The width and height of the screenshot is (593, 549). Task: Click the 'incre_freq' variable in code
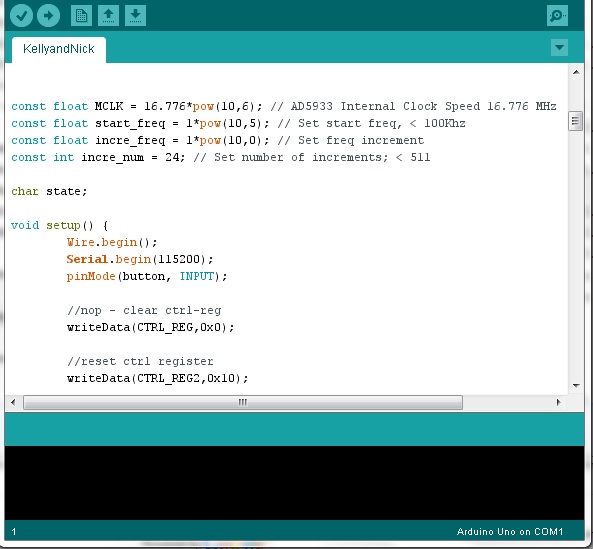coord(130,141)
